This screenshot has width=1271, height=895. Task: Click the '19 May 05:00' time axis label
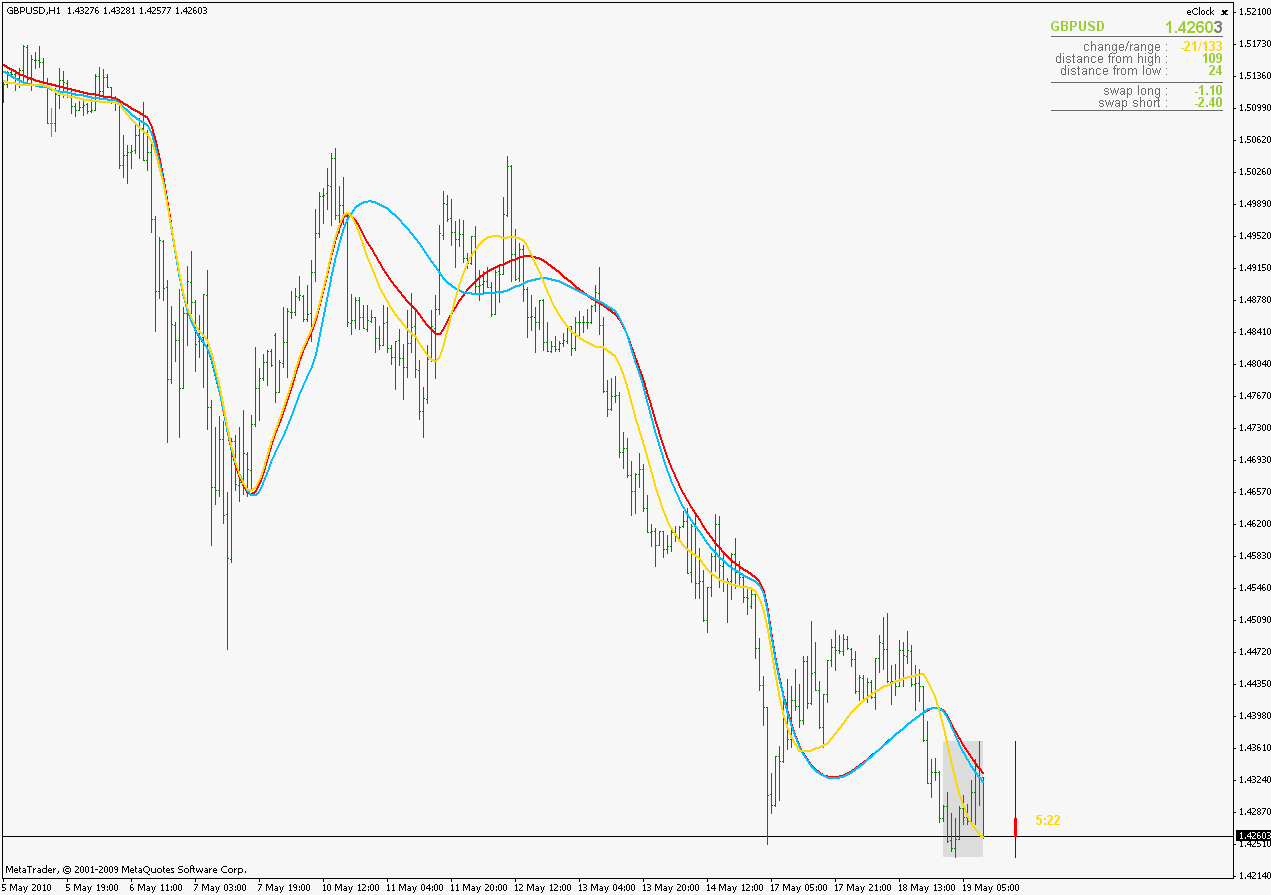[990, 887]
